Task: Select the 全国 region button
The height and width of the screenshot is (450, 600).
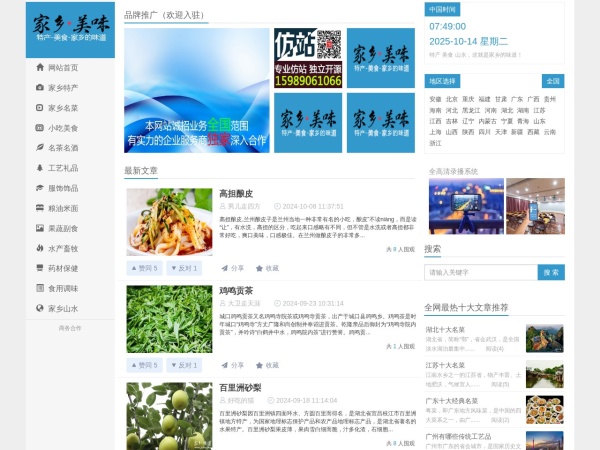Action: point(553,81)
